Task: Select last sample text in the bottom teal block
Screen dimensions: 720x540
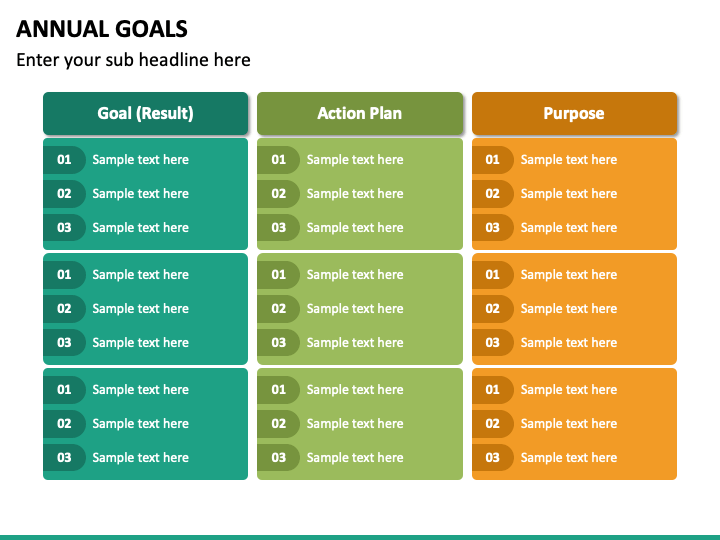Action: (141, 458)
